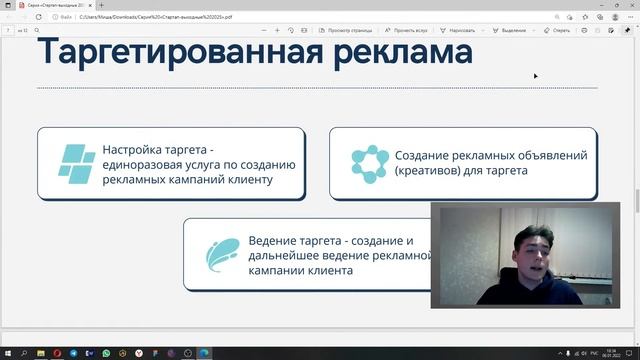Image resolution: width=640 pixels, height=360 pixels.
Task: Close the PDF browser tab
Action: coord(90,5)
